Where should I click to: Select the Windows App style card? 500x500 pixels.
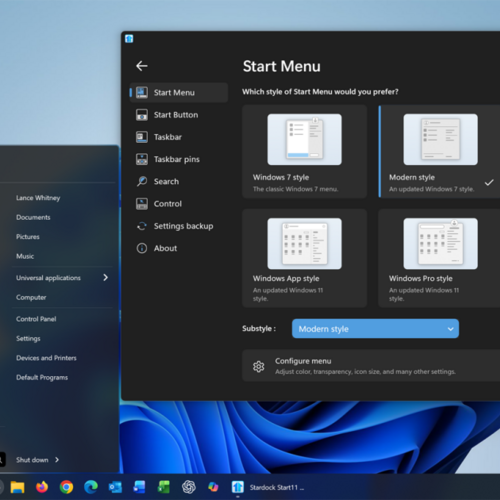(x=304, y=258)
